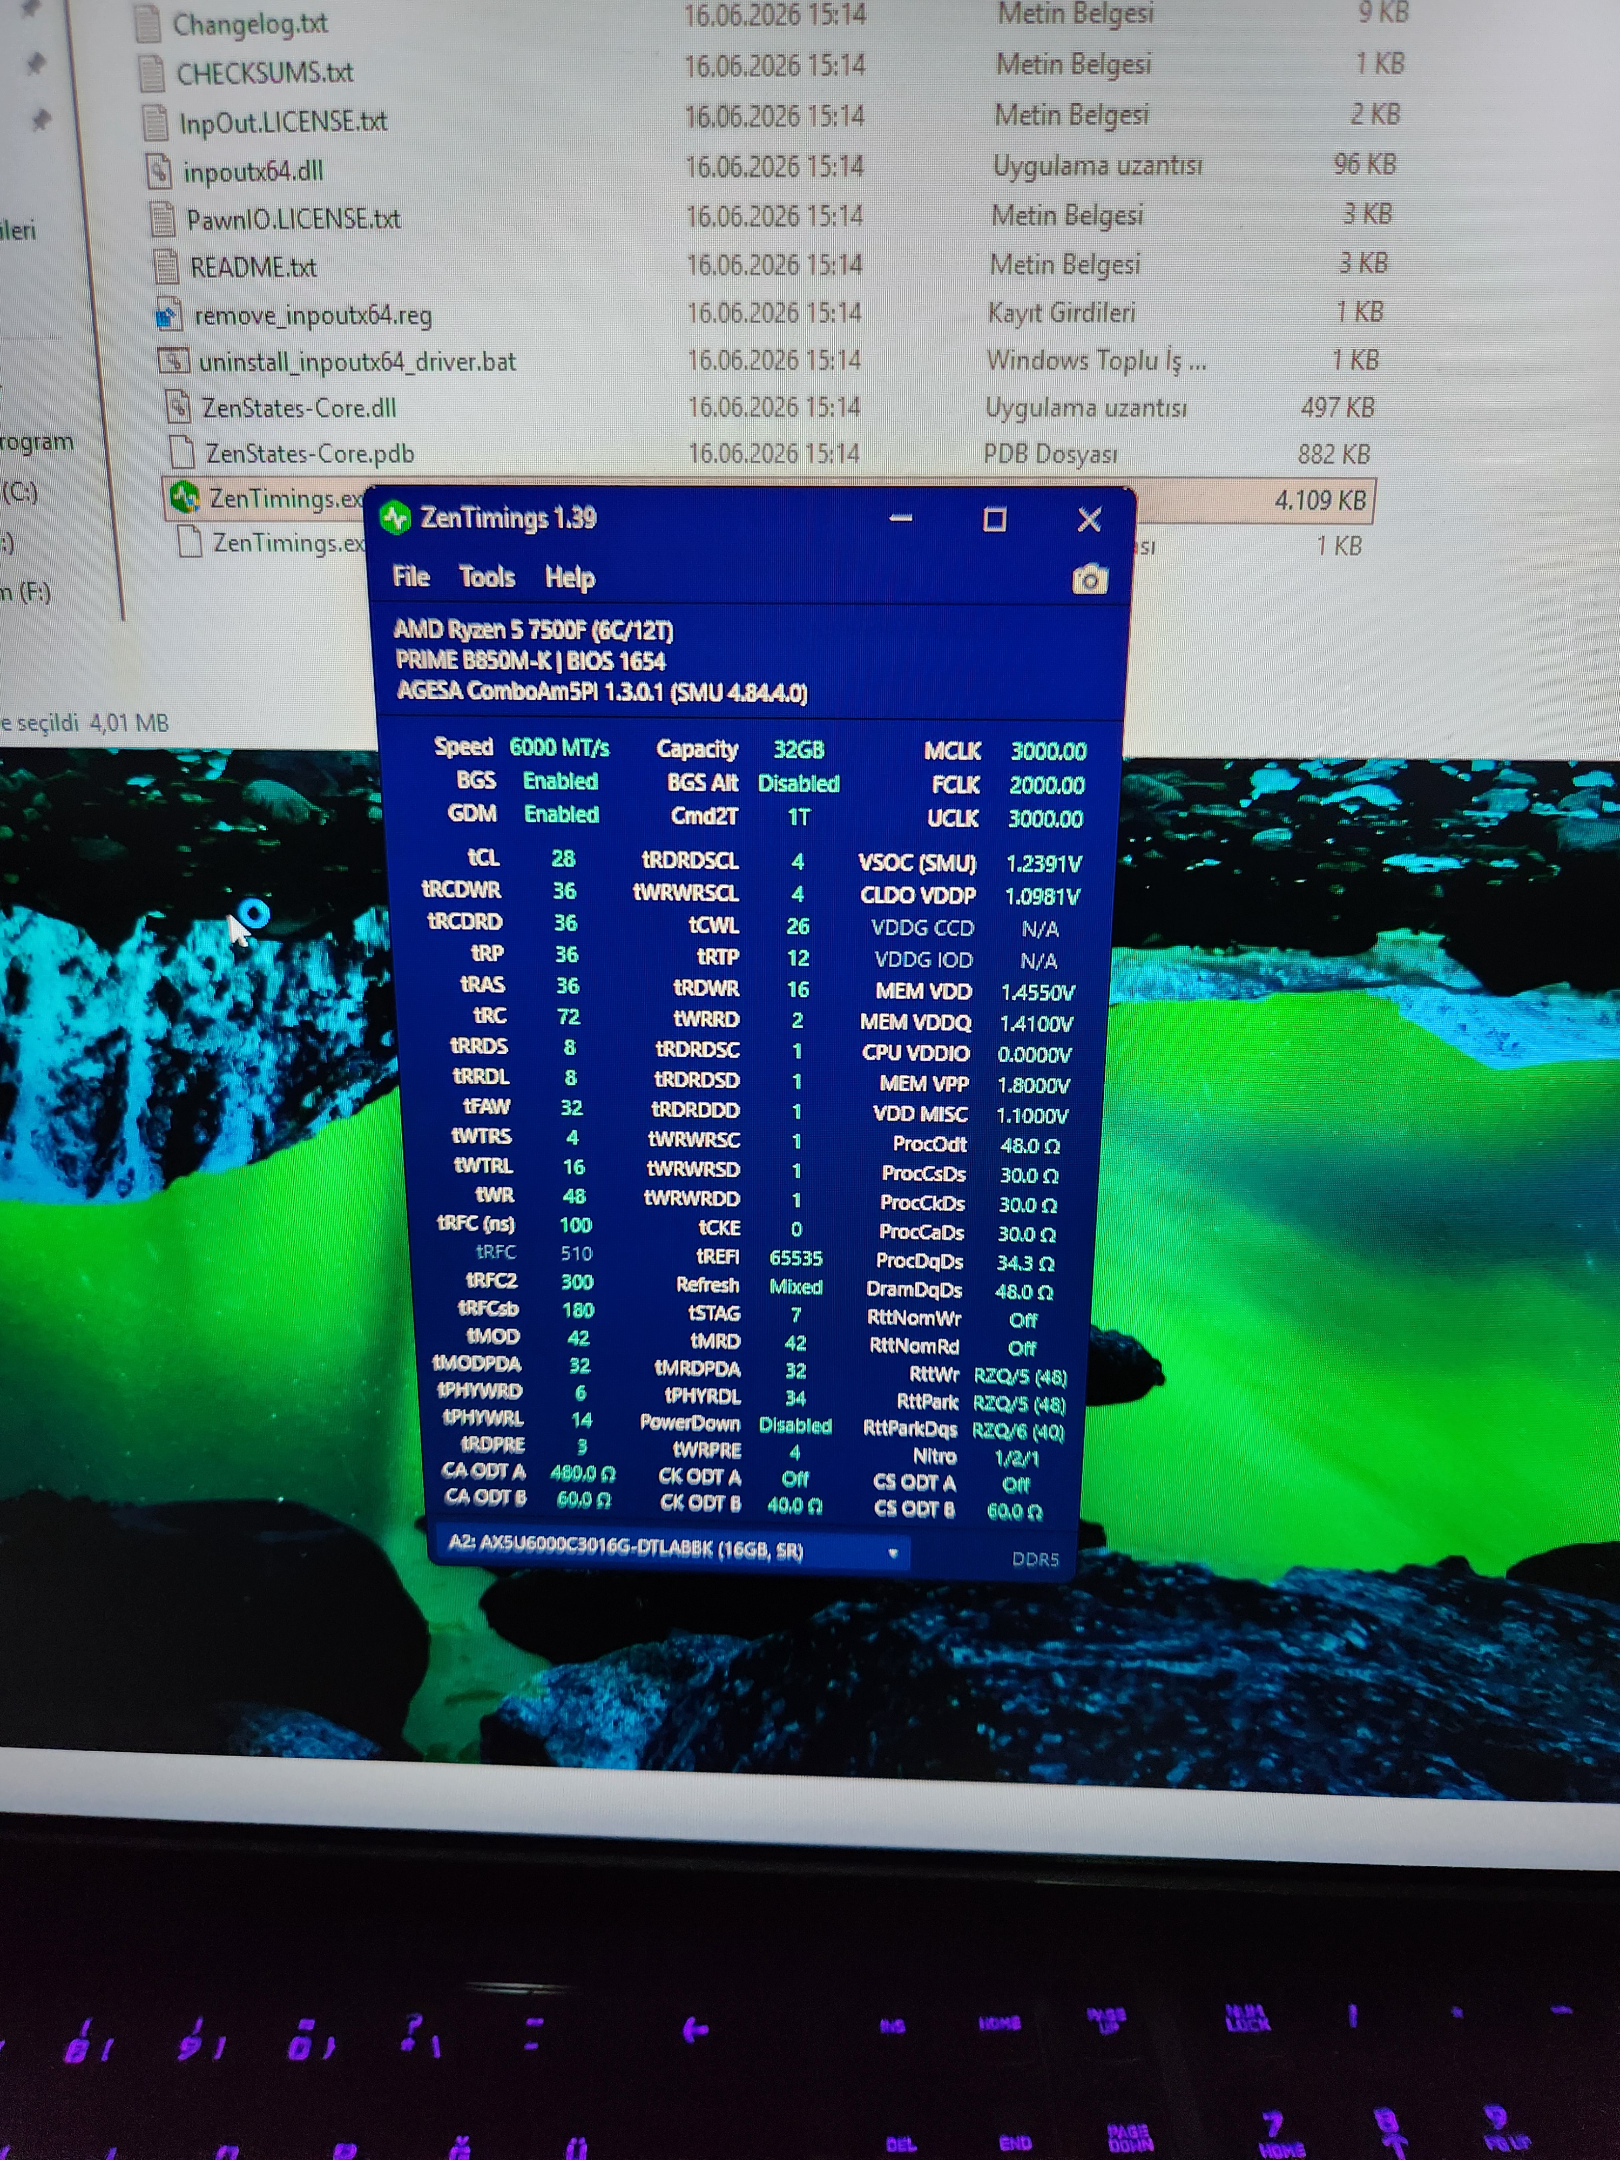Image resolution: width=1620 pixels, height=2160 pixels.
Task: Select the CHECKSUMS.txt file icon
Action: coord(152,72)
